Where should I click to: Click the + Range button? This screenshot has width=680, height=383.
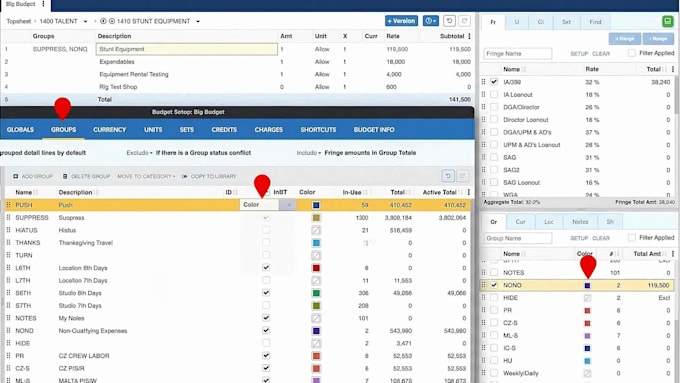(x=624, y=39)
